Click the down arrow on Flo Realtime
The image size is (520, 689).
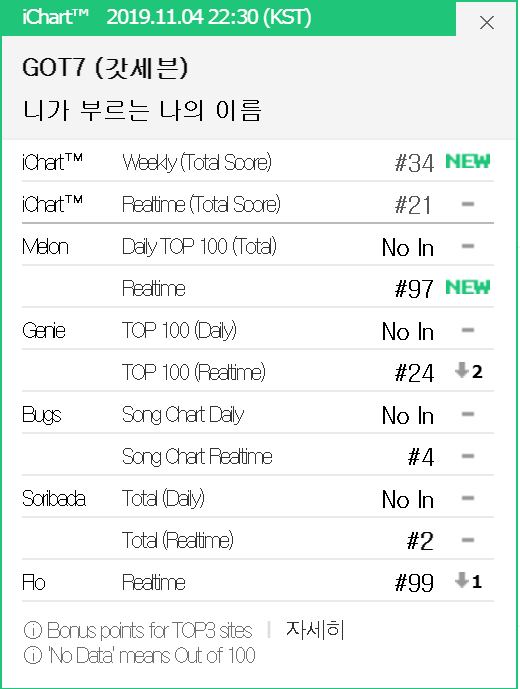[x=462, y=580]
